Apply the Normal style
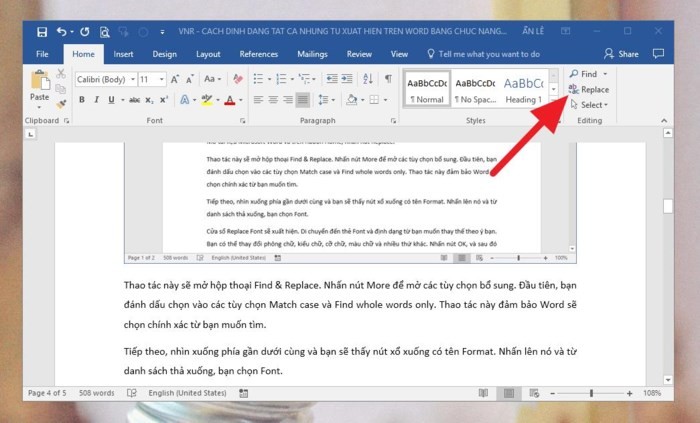Viewport: 700px width, 423px height. (x=427, y=89)
